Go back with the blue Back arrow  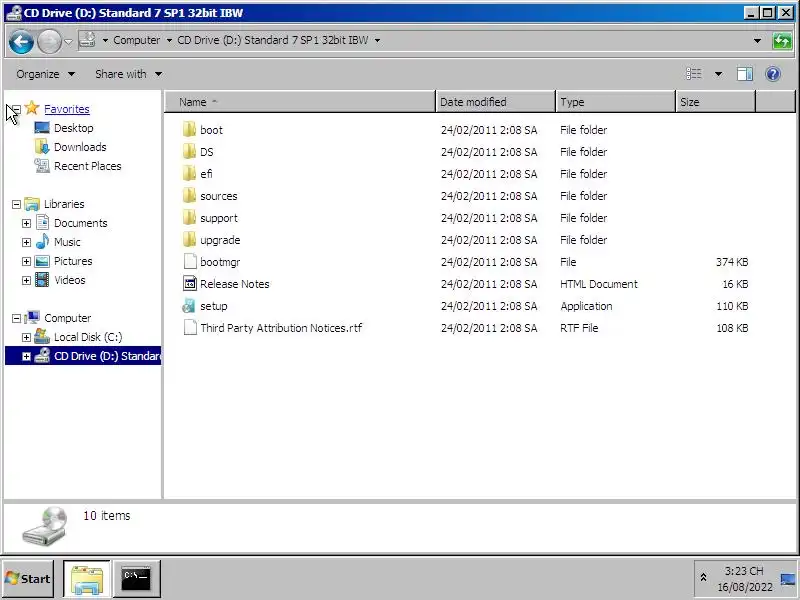21,41
